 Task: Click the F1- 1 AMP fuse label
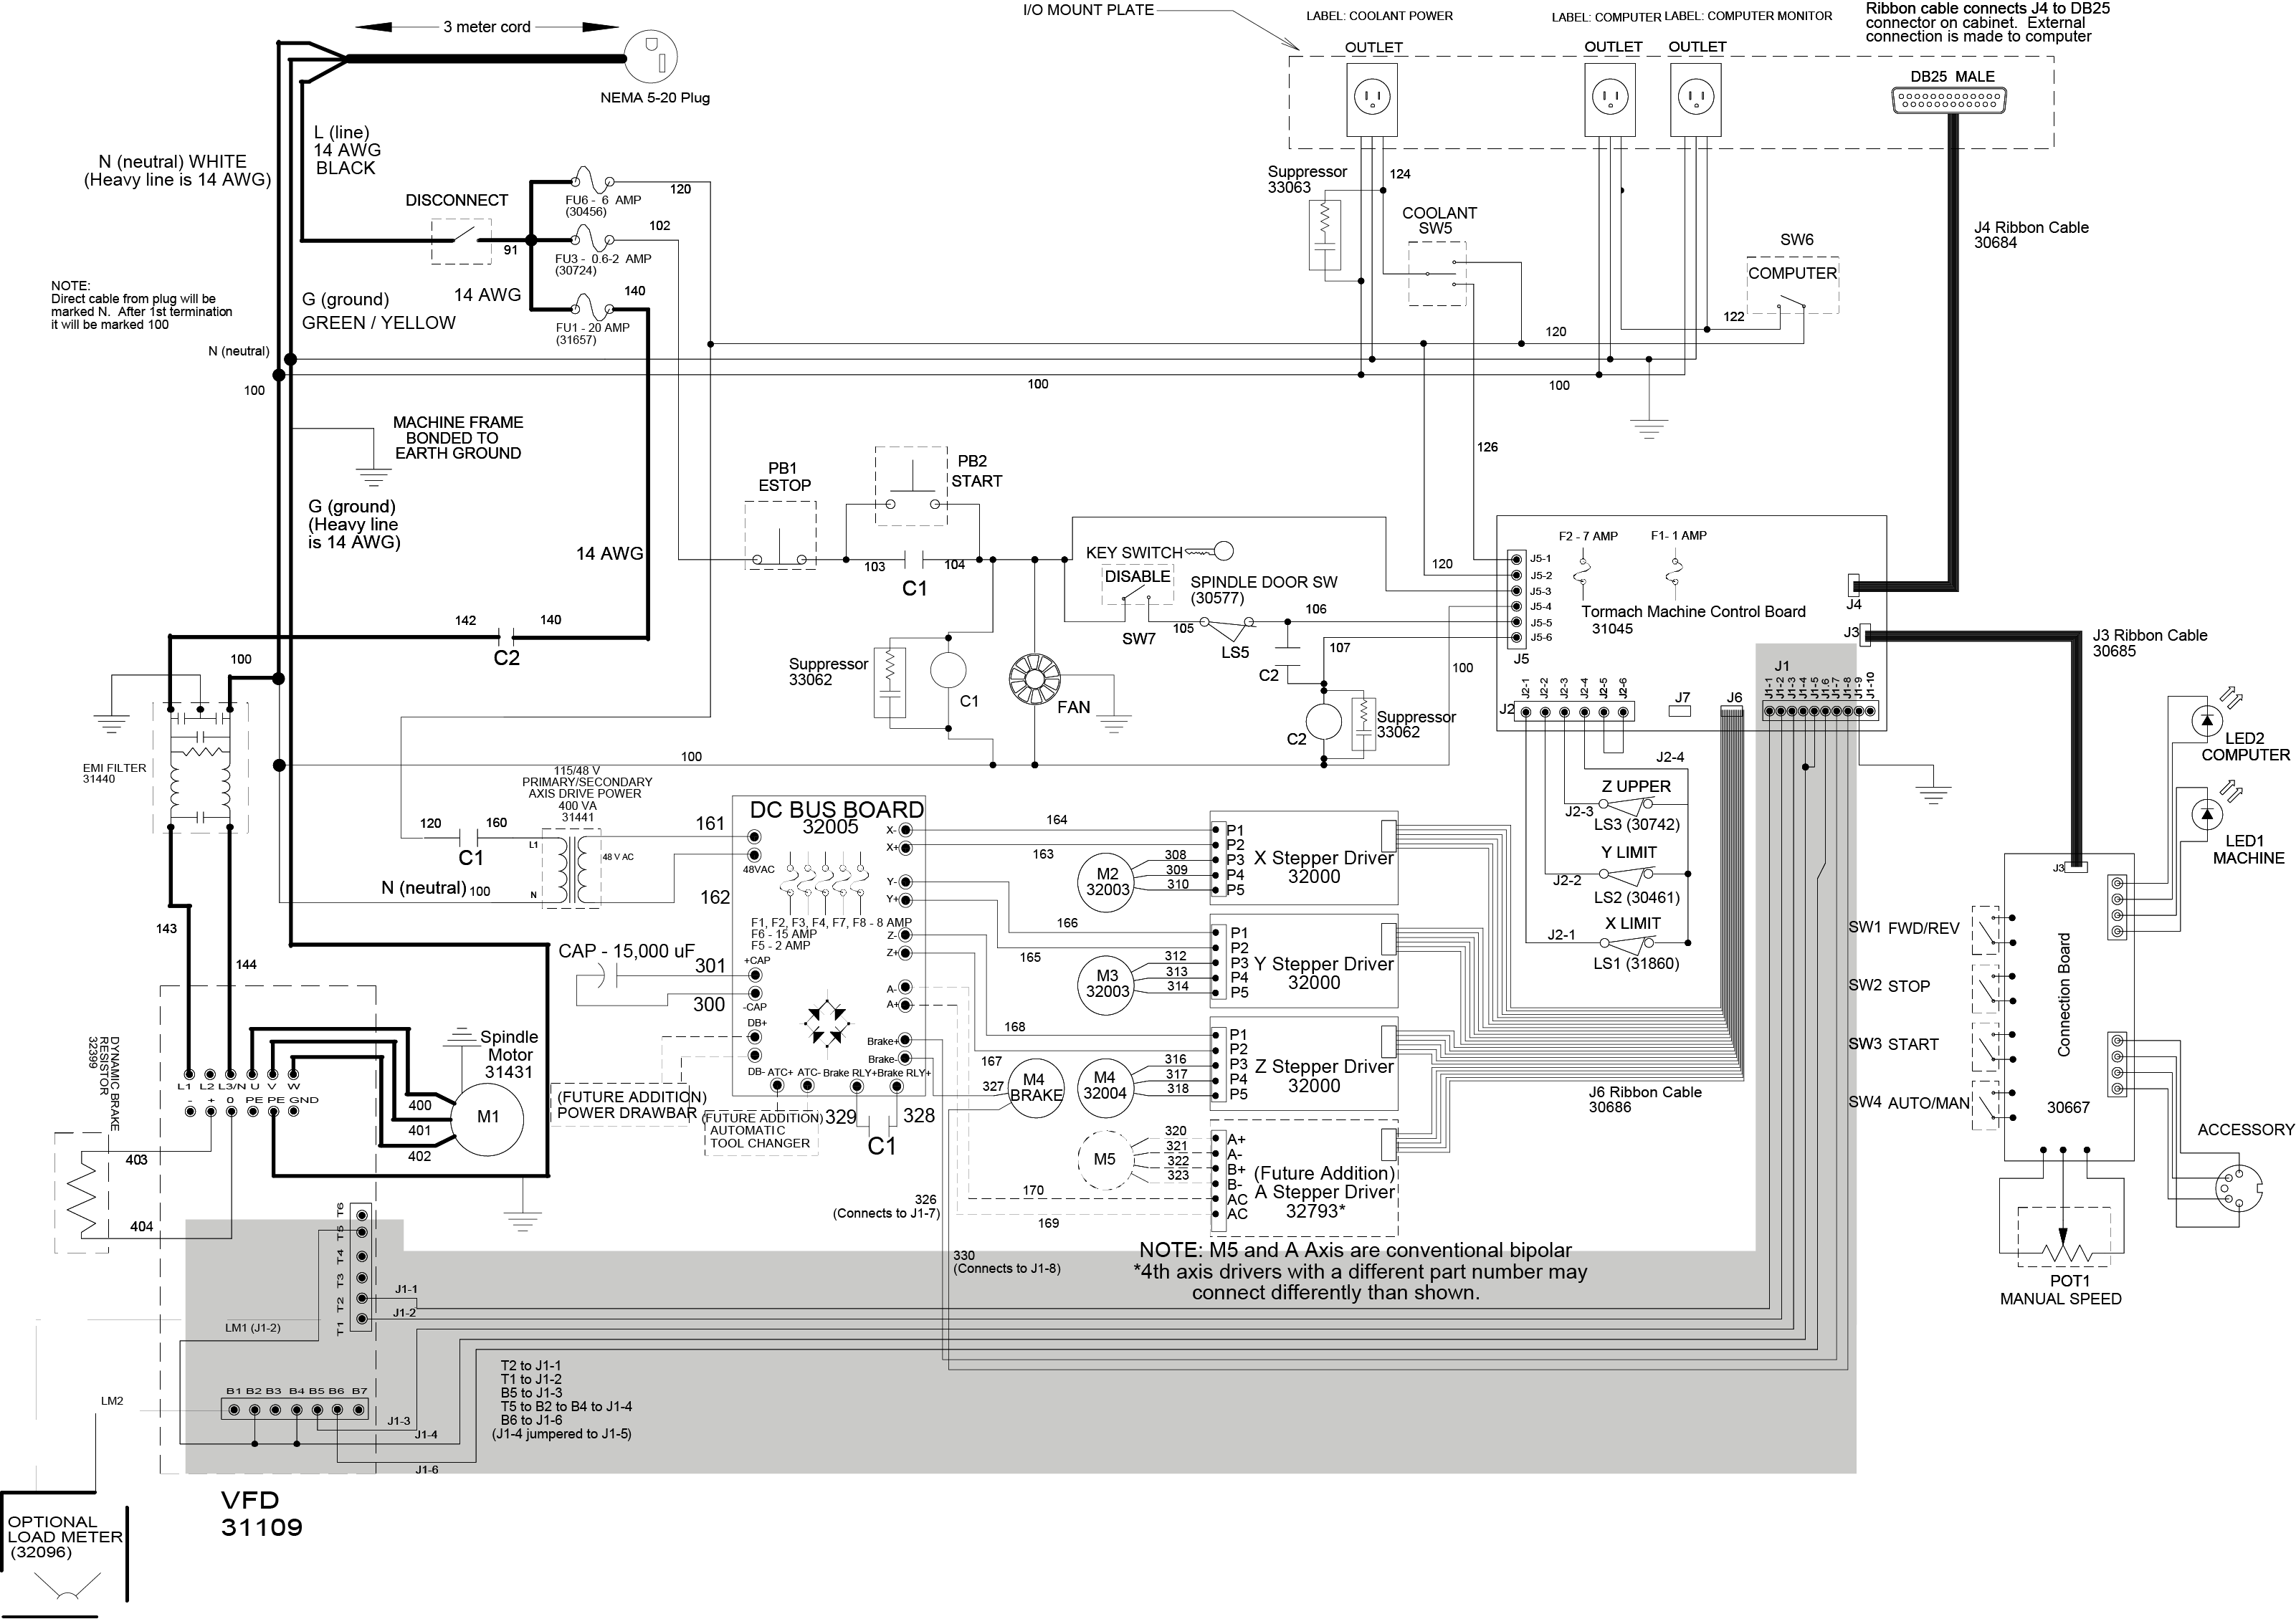(1678, 536)
